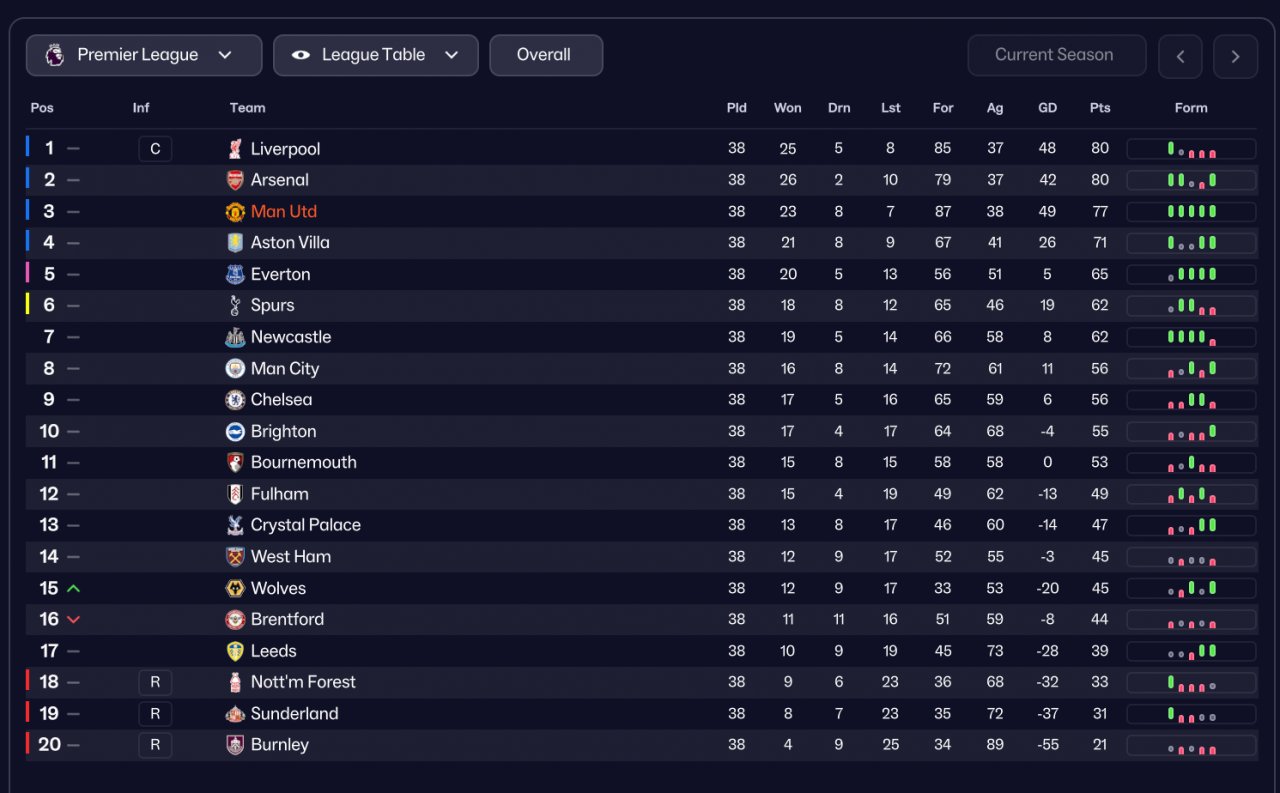This screenshot has width=1280, height=793.
Task: Sort table by Pts column header
Action: point(1100,108)
